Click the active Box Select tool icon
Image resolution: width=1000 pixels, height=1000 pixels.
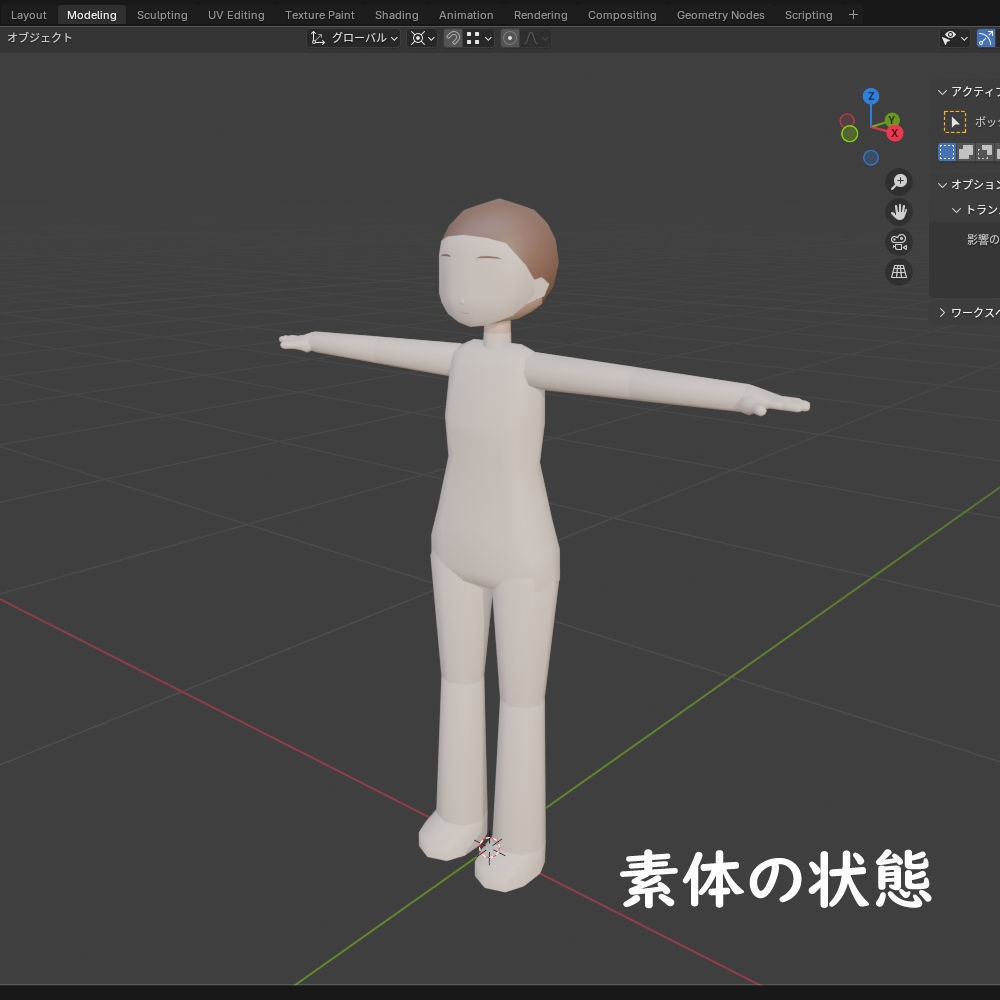point(956,121)
